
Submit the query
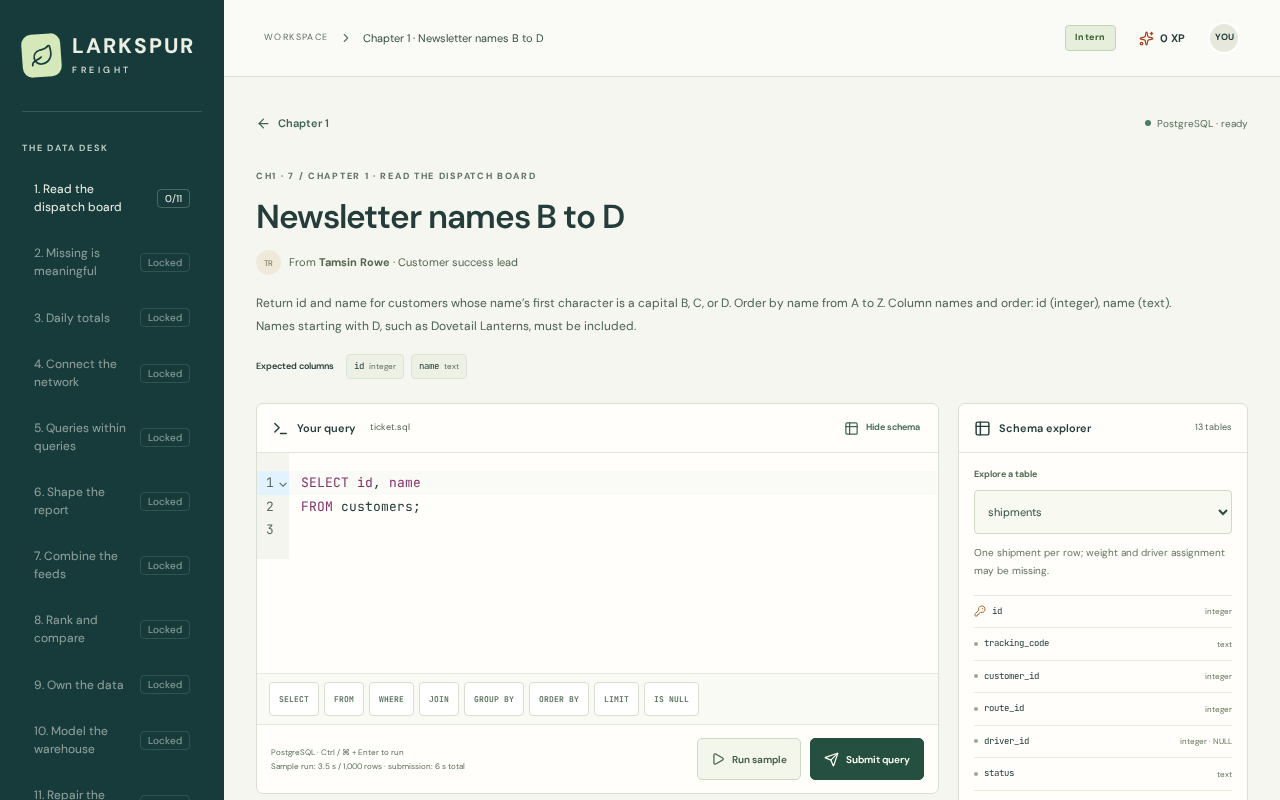point(867,759)
